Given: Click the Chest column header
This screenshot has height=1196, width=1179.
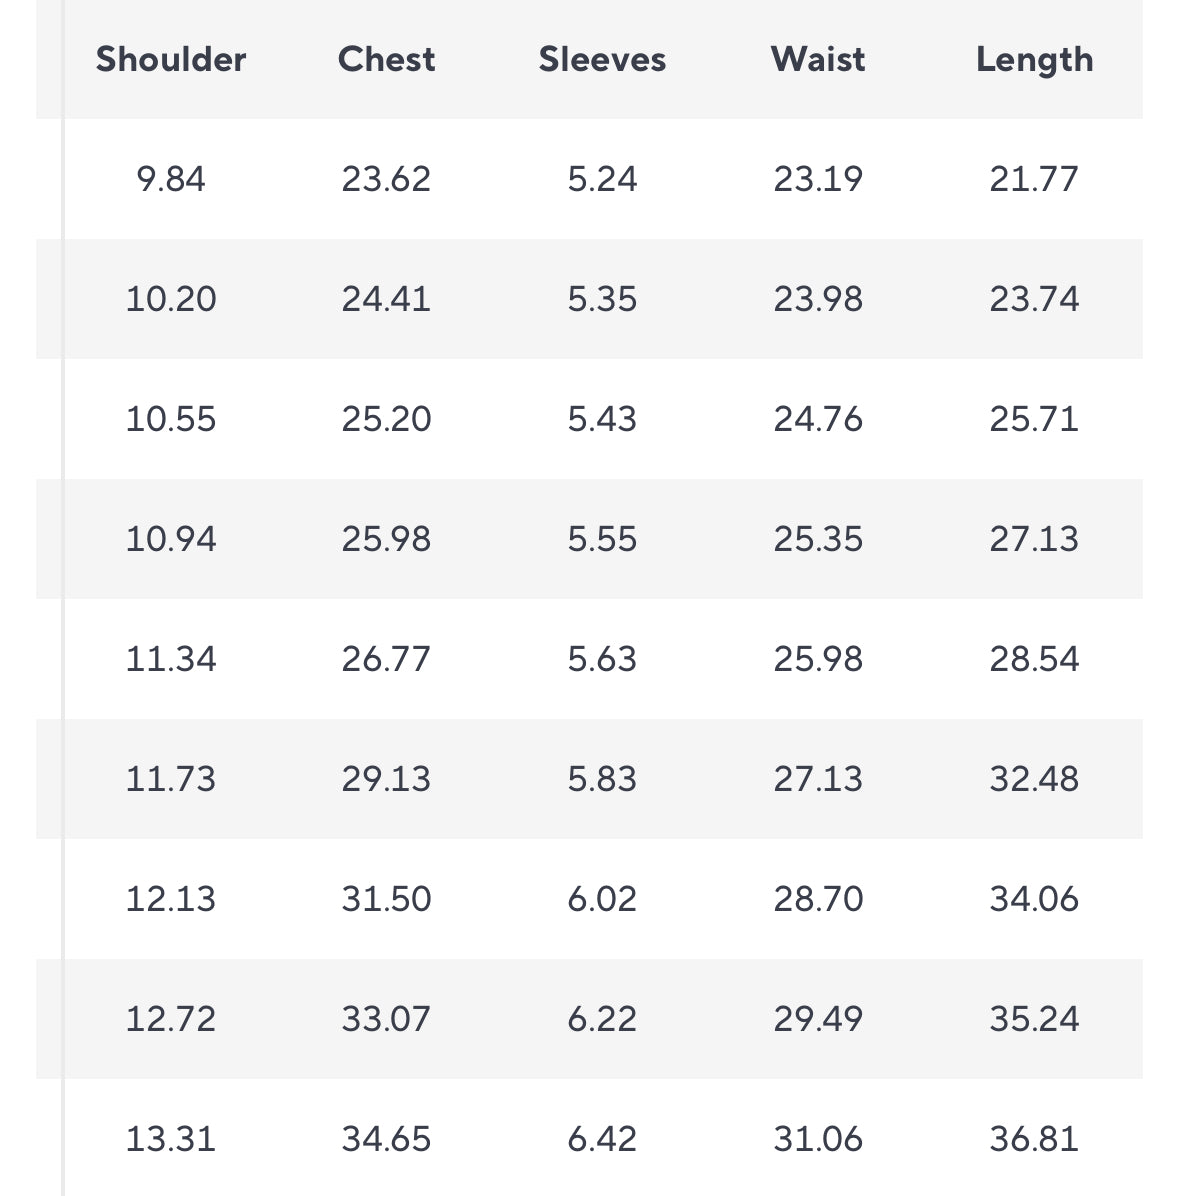Looking at the screenshot, I should click(x=386, y=59).
